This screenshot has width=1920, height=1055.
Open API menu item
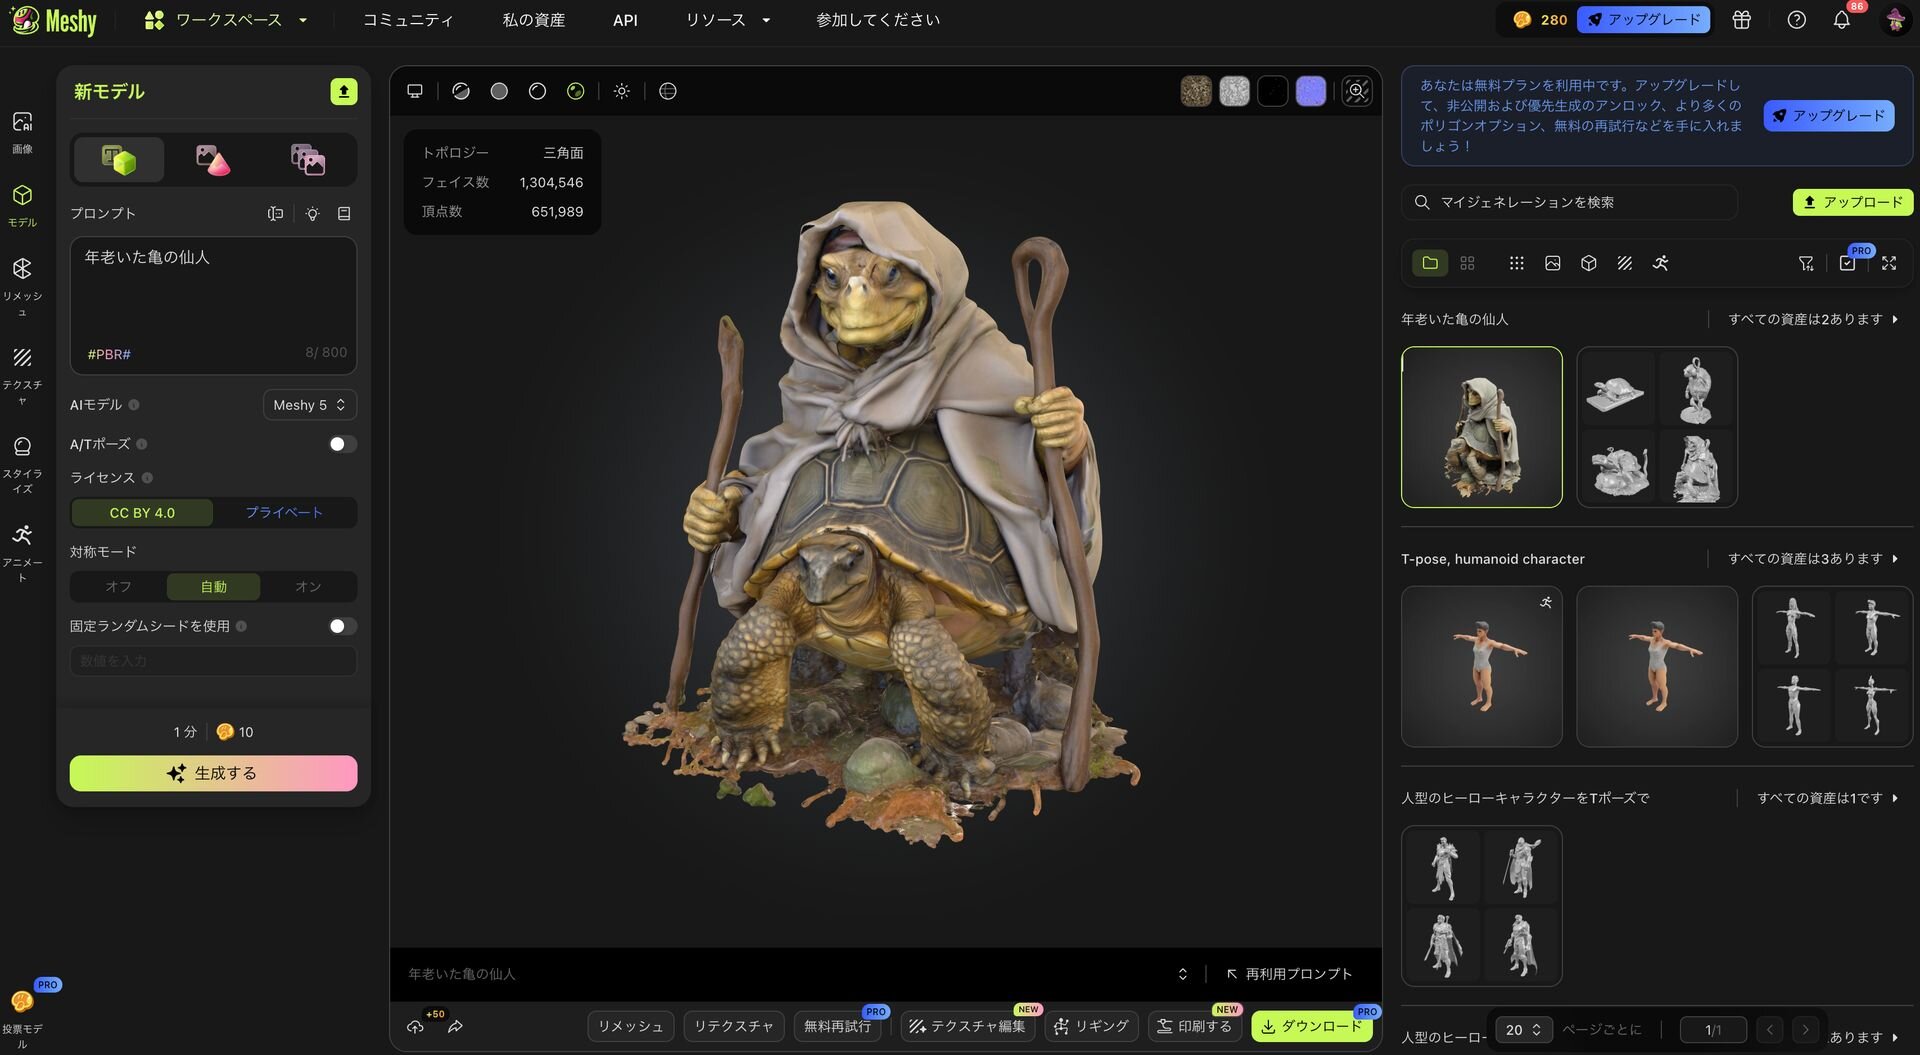(625, 20)
